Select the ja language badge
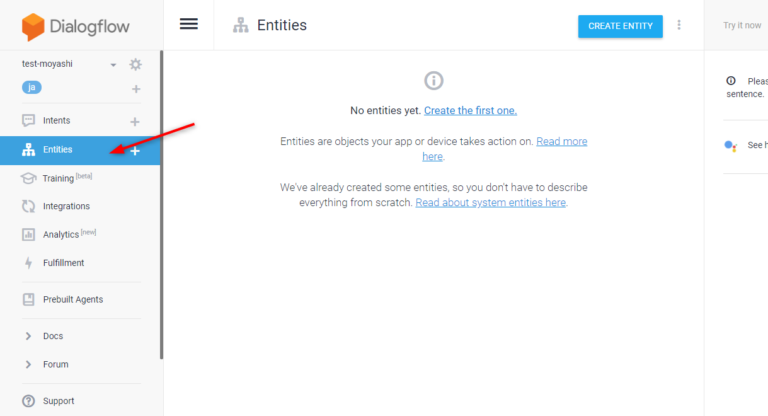This screenshot has height=416, width=768. coord(33,88)
